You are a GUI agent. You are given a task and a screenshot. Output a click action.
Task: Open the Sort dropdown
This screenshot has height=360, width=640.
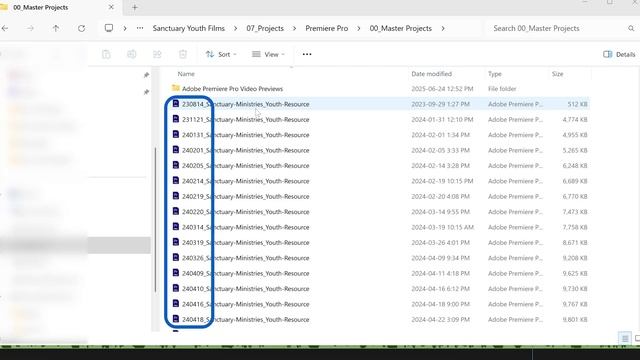pyautogui.click(x=221, y=54)
